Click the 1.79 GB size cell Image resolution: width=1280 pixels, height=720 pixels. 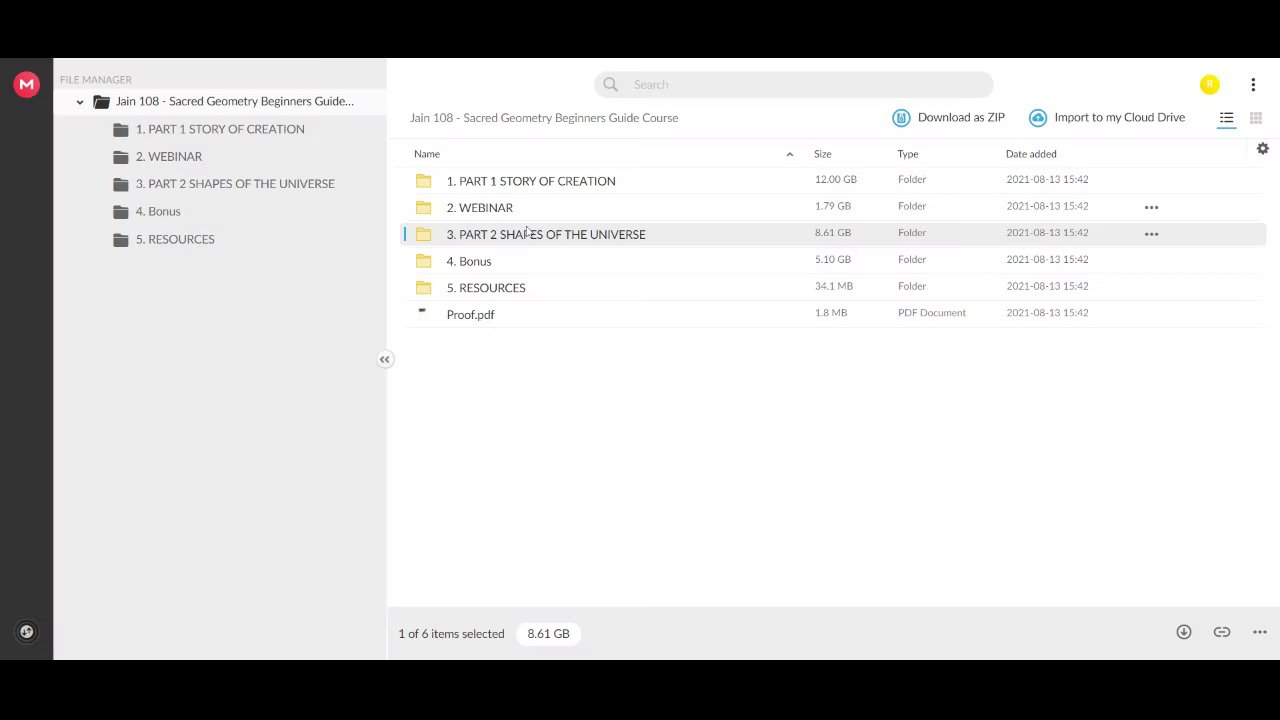(x=833, y=206)
